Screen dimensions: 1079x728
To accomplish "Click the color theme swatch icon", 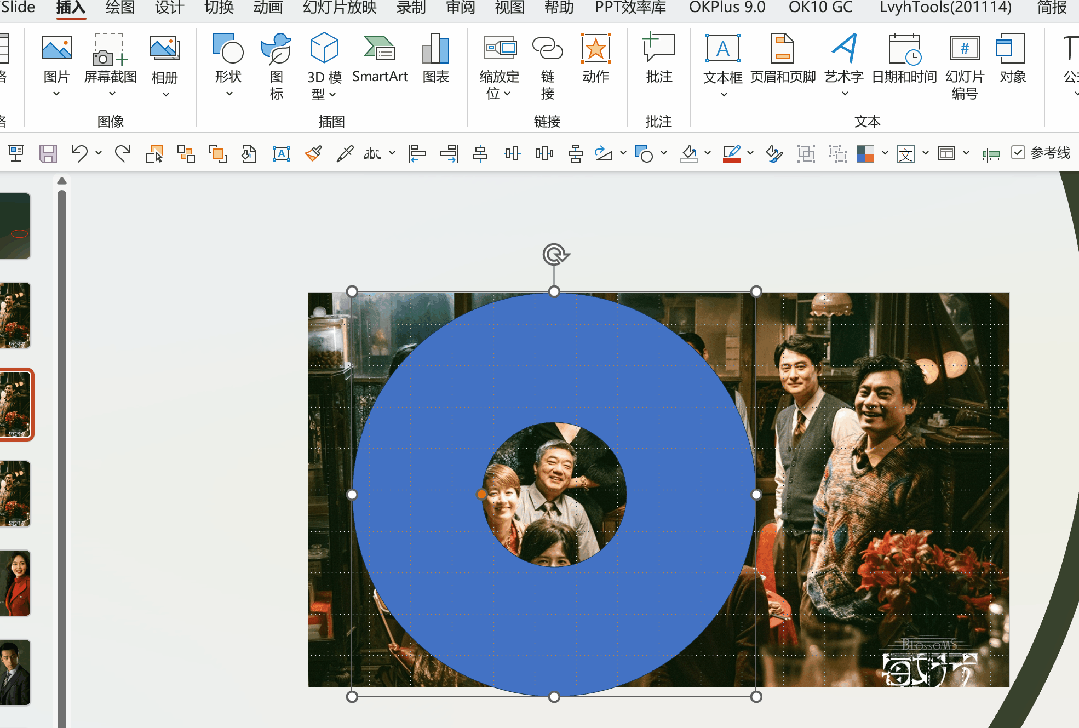I will coord(865,153).
